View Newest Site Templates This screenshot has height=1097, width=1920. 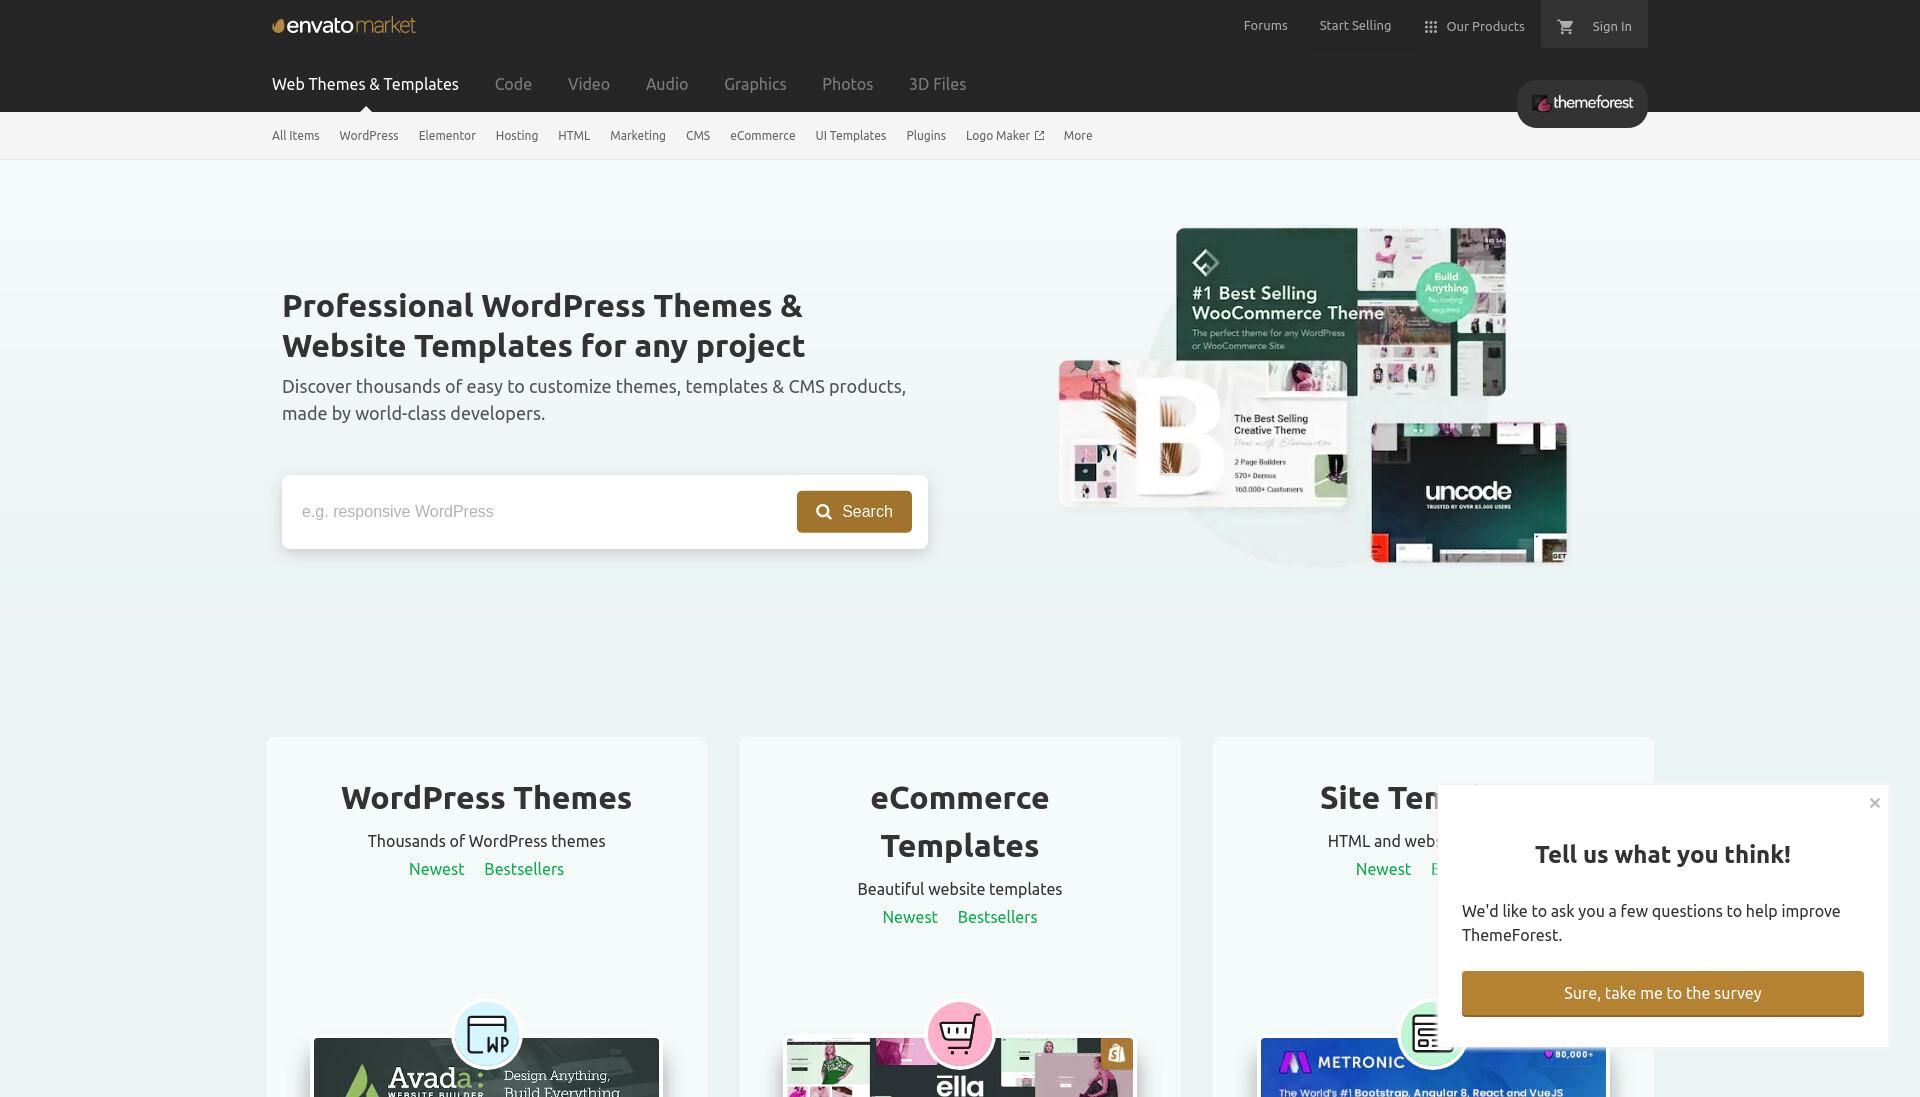(x=1383, y=869)
